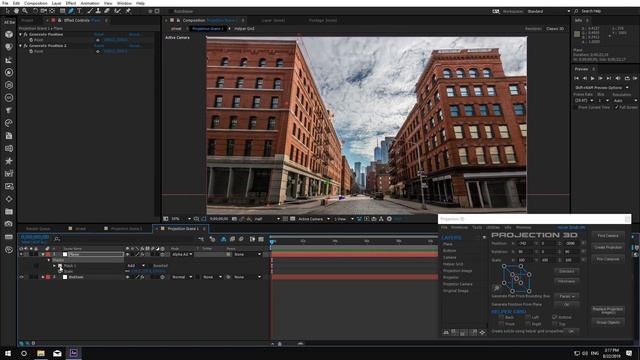Screen dimensions: 640x360
Task: Click the camera icon in left sidebar
Action: coord(9,224)
